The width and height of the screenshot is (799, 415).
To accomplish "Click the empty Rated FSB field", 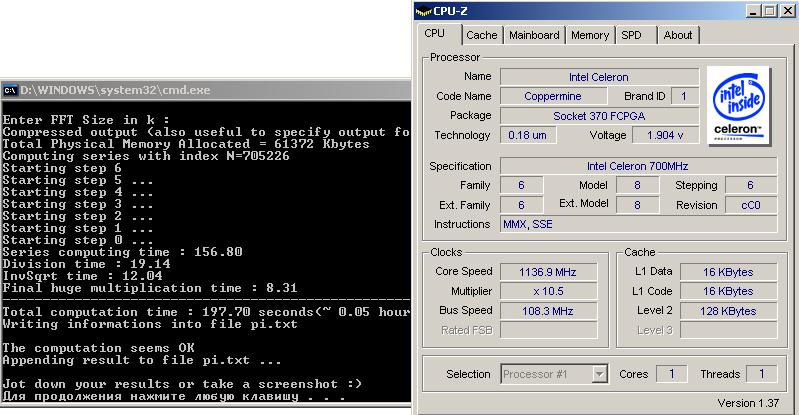I will click(x=548, y=330).
